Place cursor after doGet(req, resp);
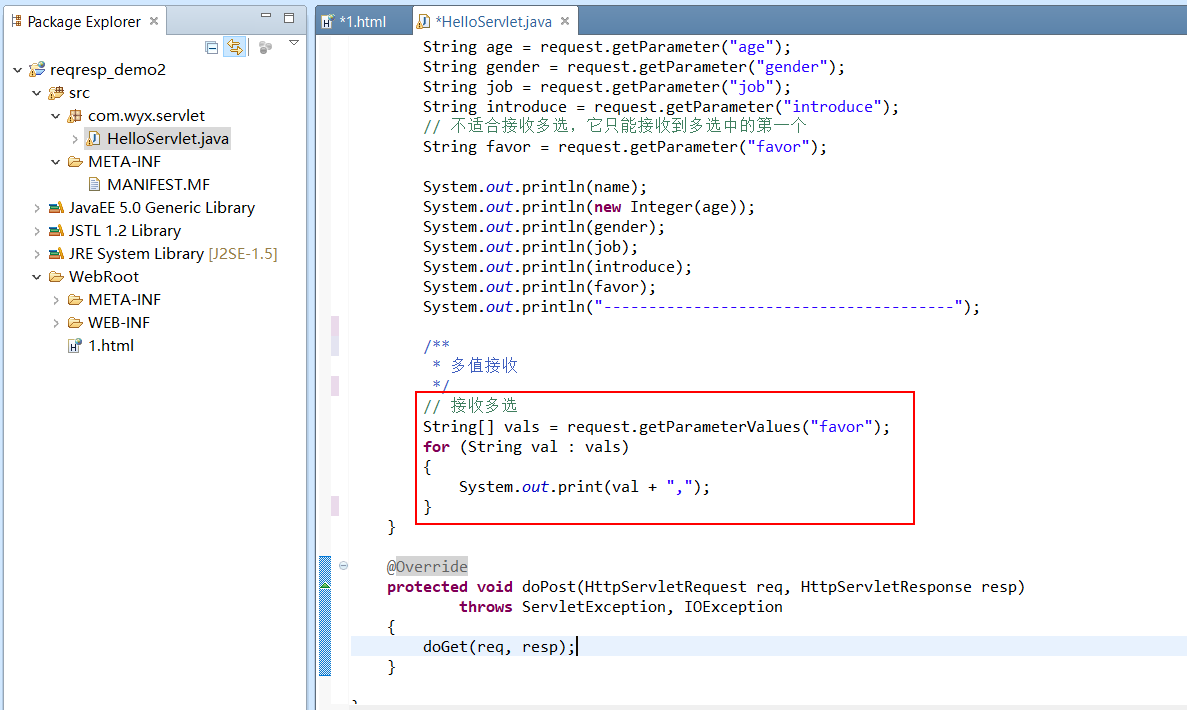1187x710 pixels. [x=577, y=646]
